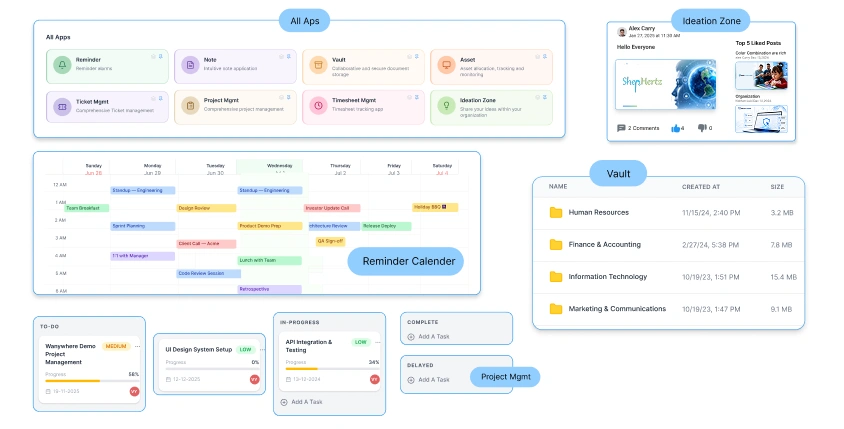Open the Color Combination liked post thumbnail
This screenshot has height=429, width=844.
pos(761,75)
